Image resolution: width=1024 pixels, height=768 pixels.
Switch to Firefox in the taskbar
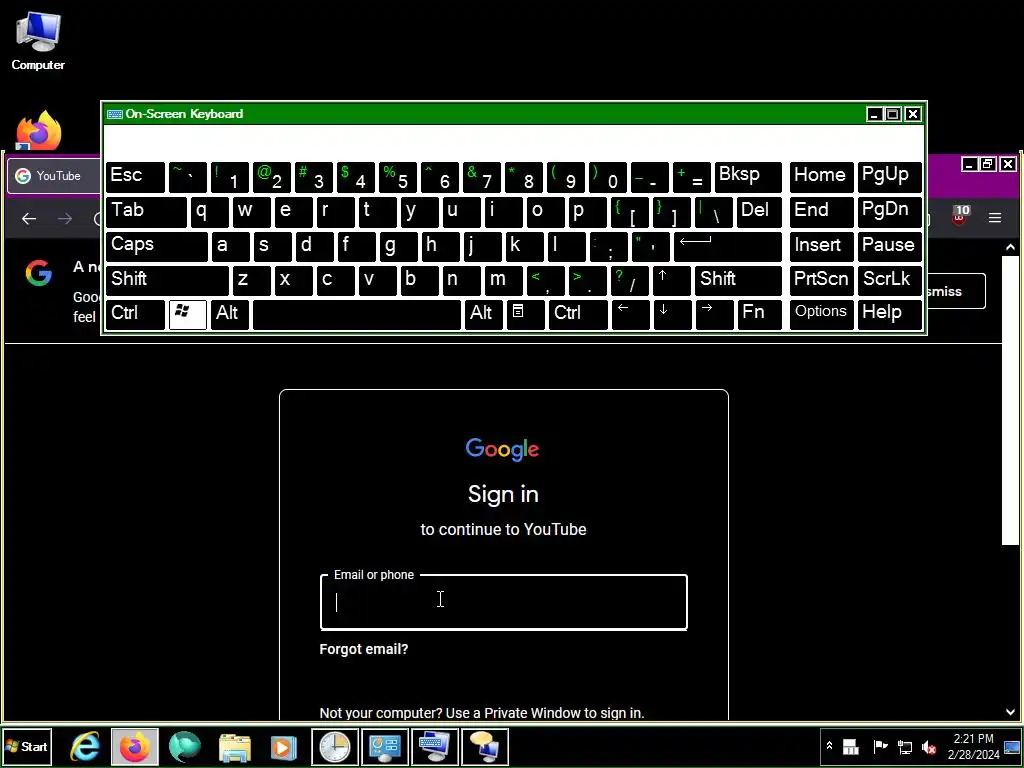(x=135, y=746)
